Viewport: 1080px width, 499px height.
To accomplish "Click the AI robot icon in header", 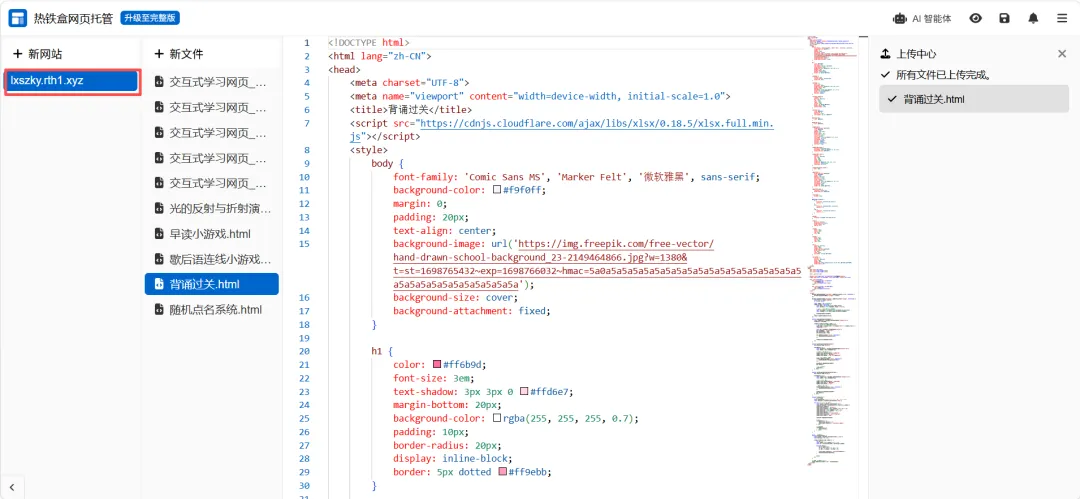I will (x=900, y=19).
